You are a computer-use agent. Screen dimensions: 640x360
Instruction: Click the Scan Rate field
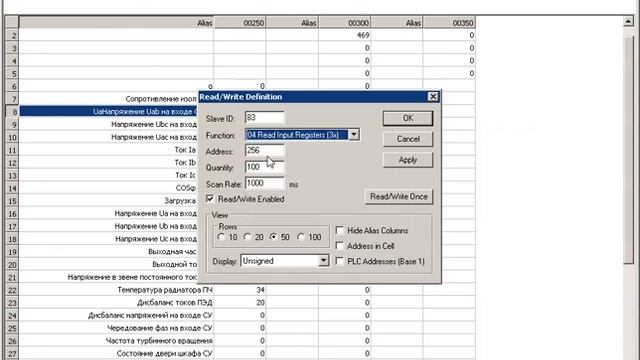[x=264, y=183]
